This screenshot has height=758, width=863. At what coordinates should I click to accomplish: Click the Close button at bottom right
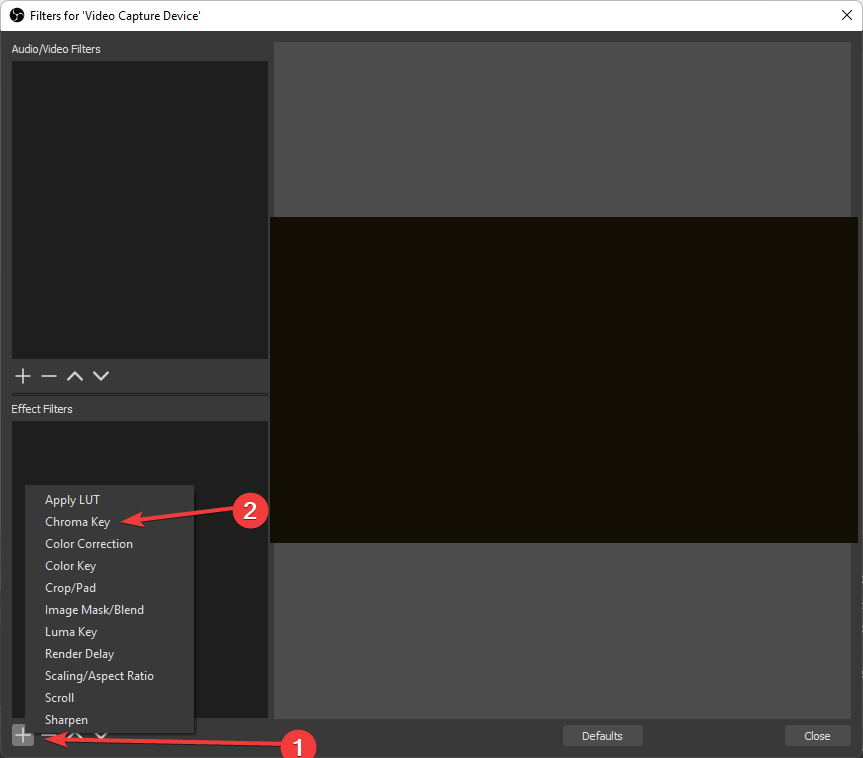coord(817,736)
